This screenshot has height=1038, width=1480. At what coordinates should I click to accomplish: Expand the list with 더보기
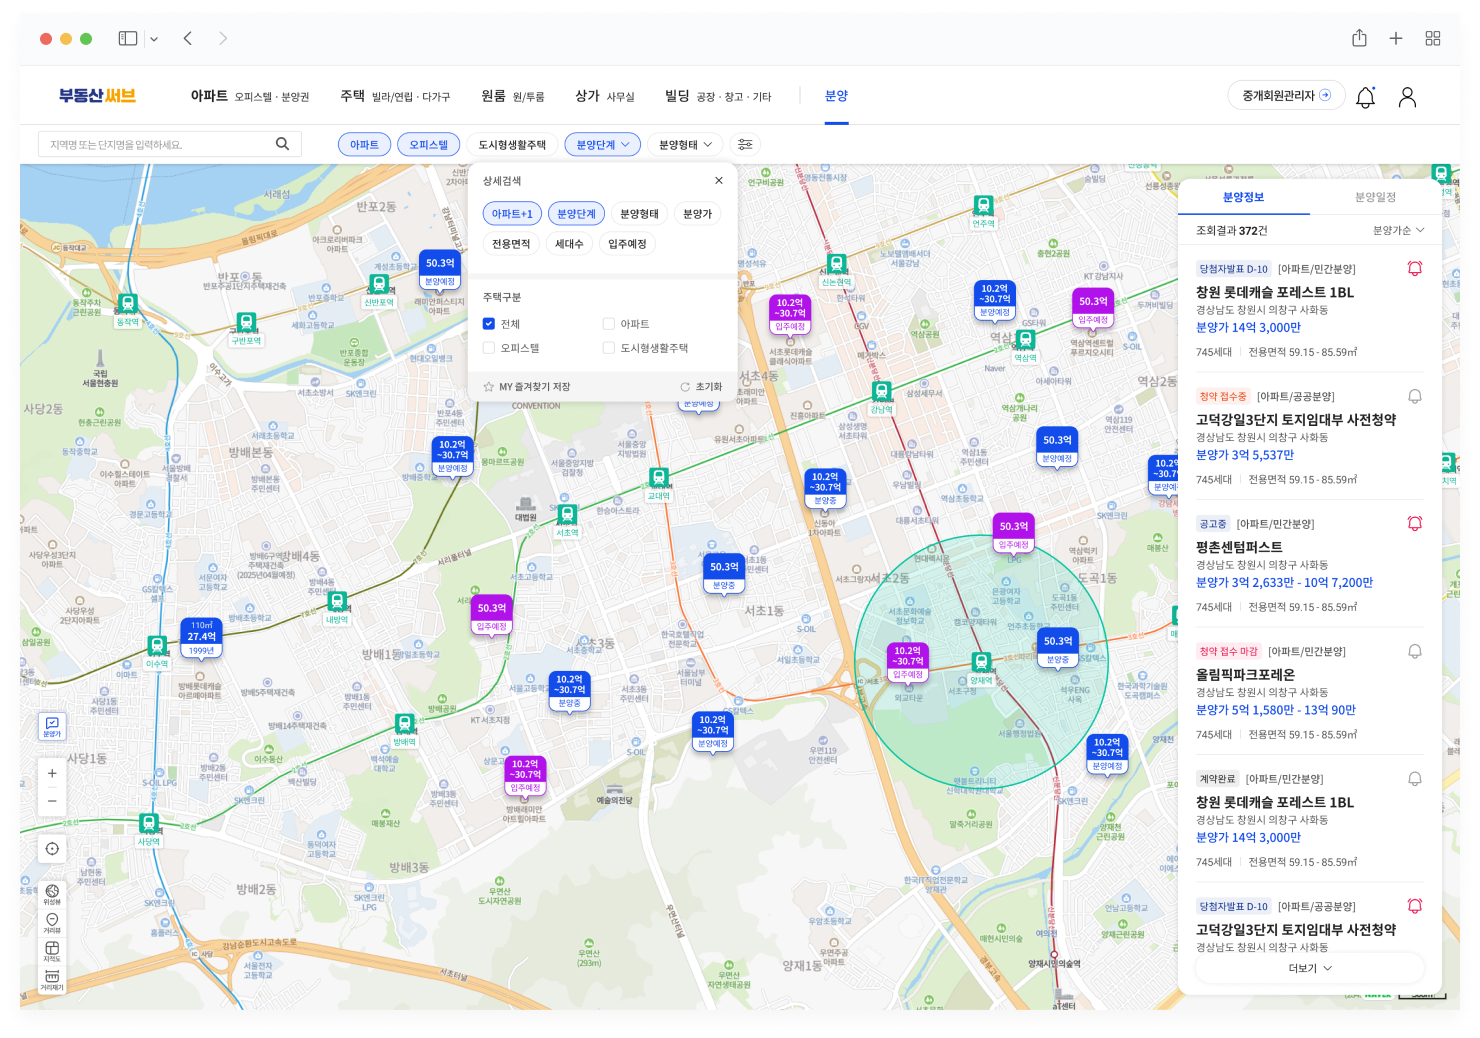[1310, 968]
